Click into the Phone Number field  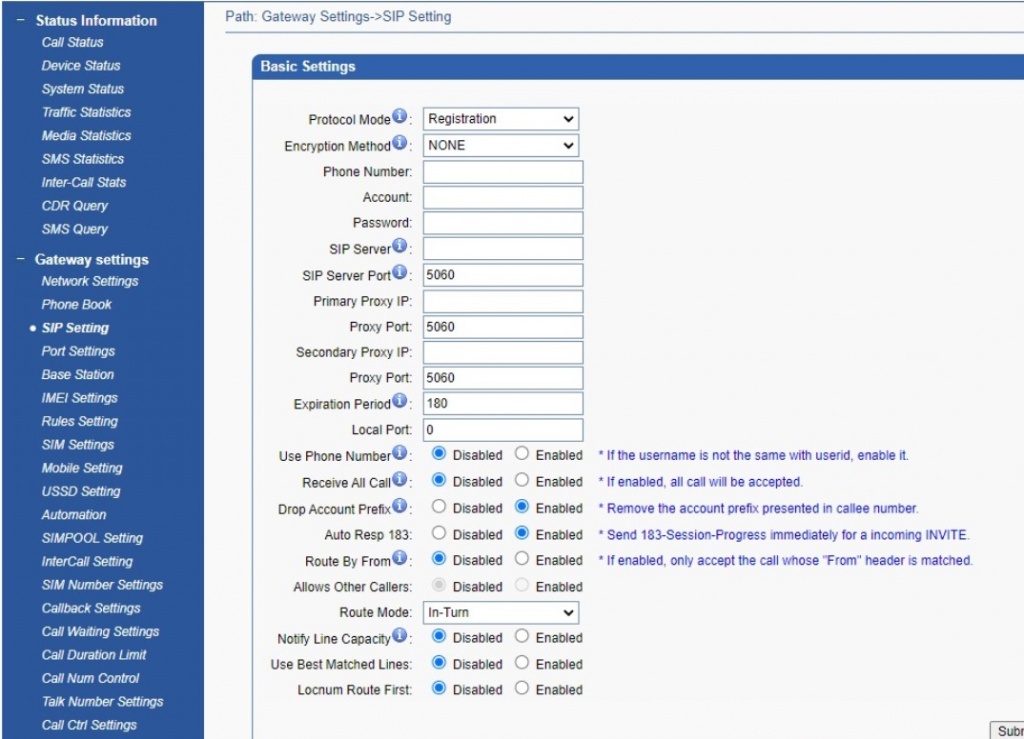pyautogui.click(x=502, y=171)
